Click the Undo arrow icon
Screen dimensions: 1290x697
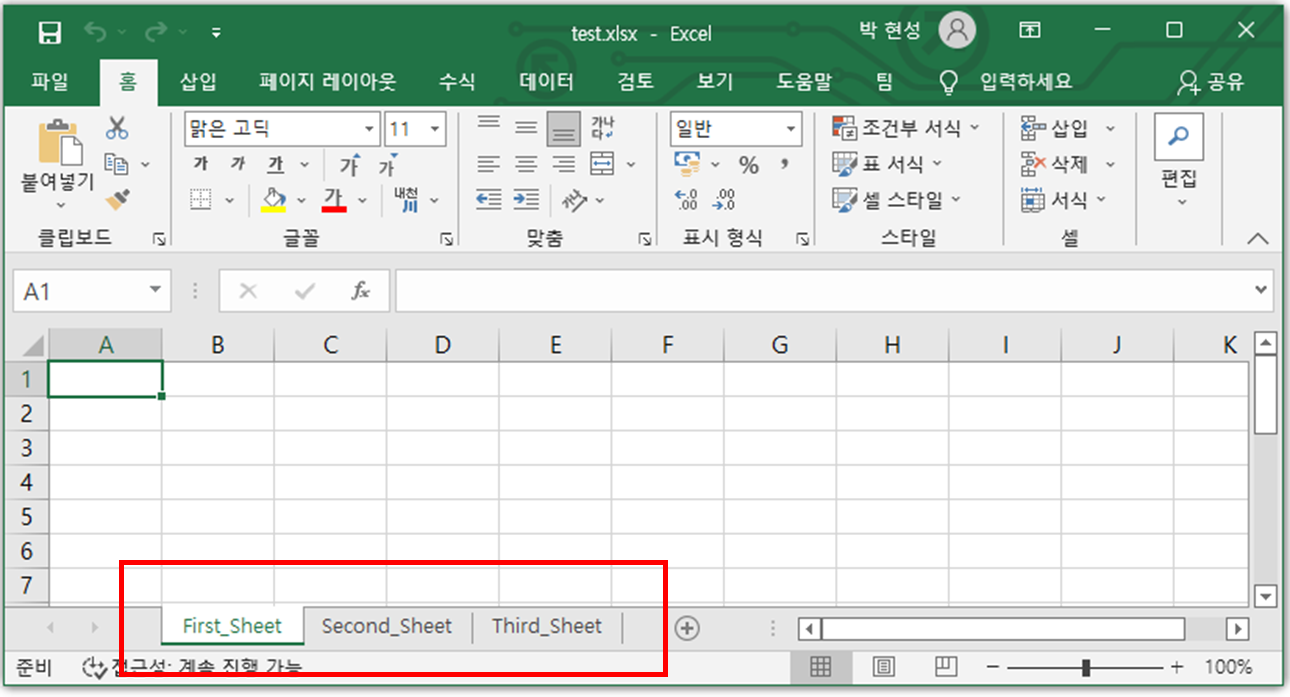tap(95, 33)
